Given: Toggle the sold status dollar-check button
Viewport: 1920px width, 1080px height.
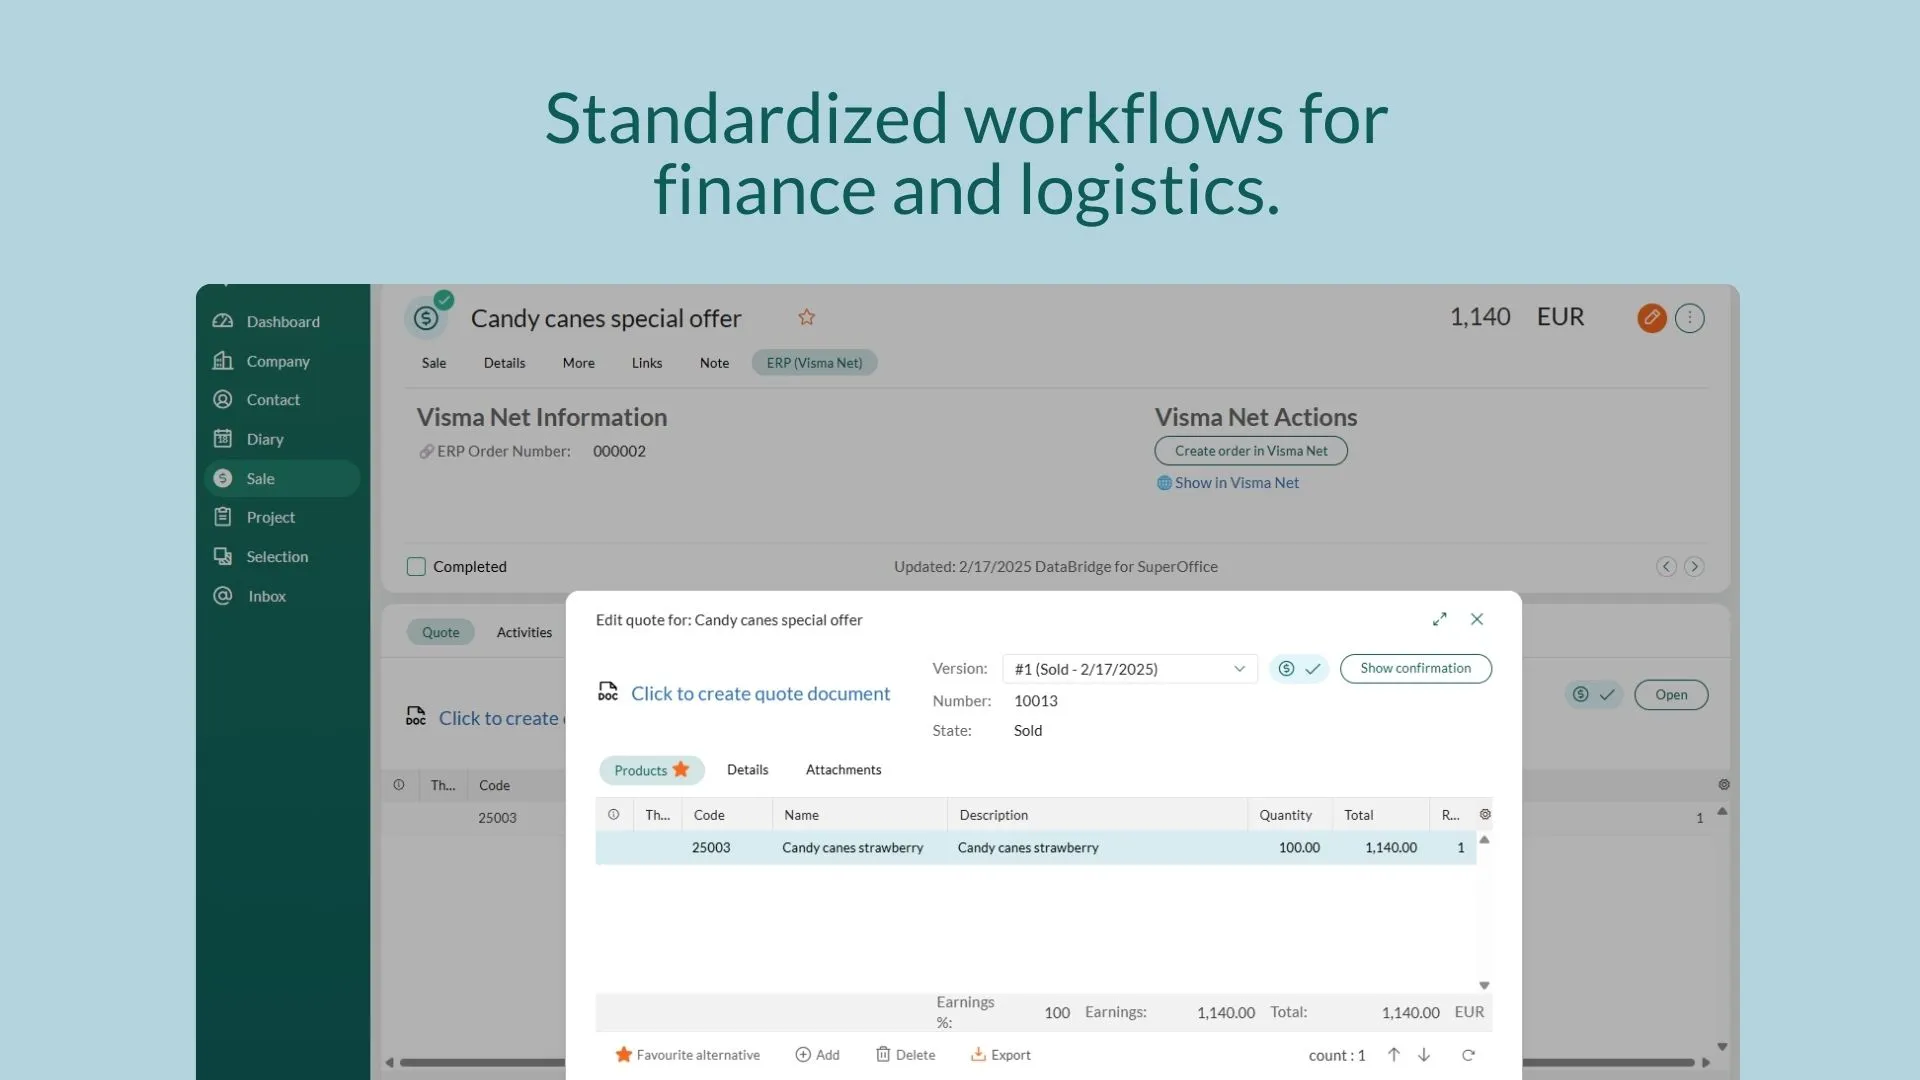Looking at the screenshot, I should tap(1298, 669).
